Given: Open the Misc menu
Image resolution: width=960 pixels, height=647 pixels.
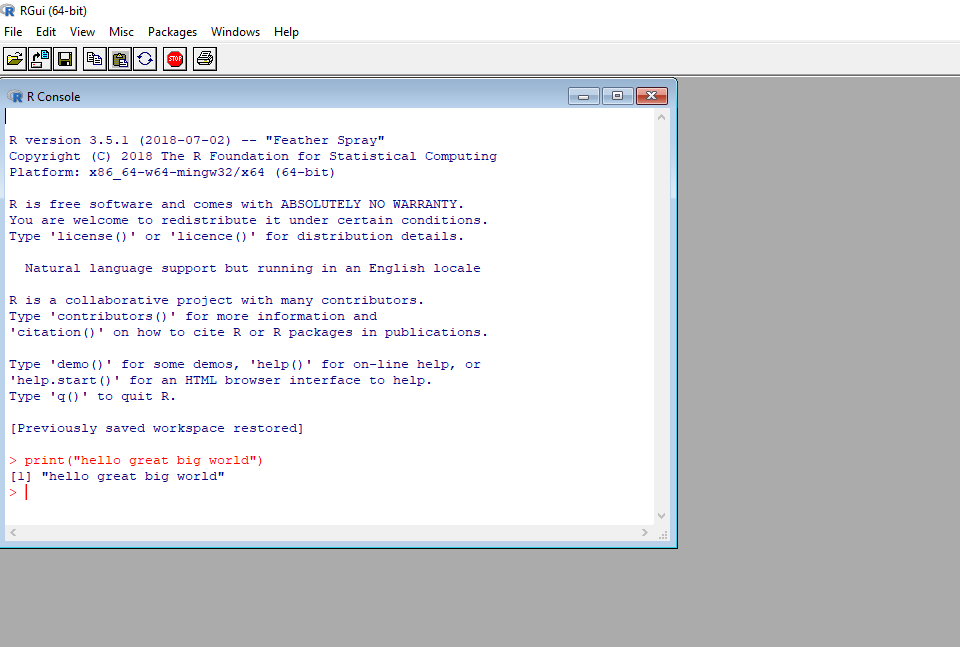Looking at the screenshot, I should point(121,32).
